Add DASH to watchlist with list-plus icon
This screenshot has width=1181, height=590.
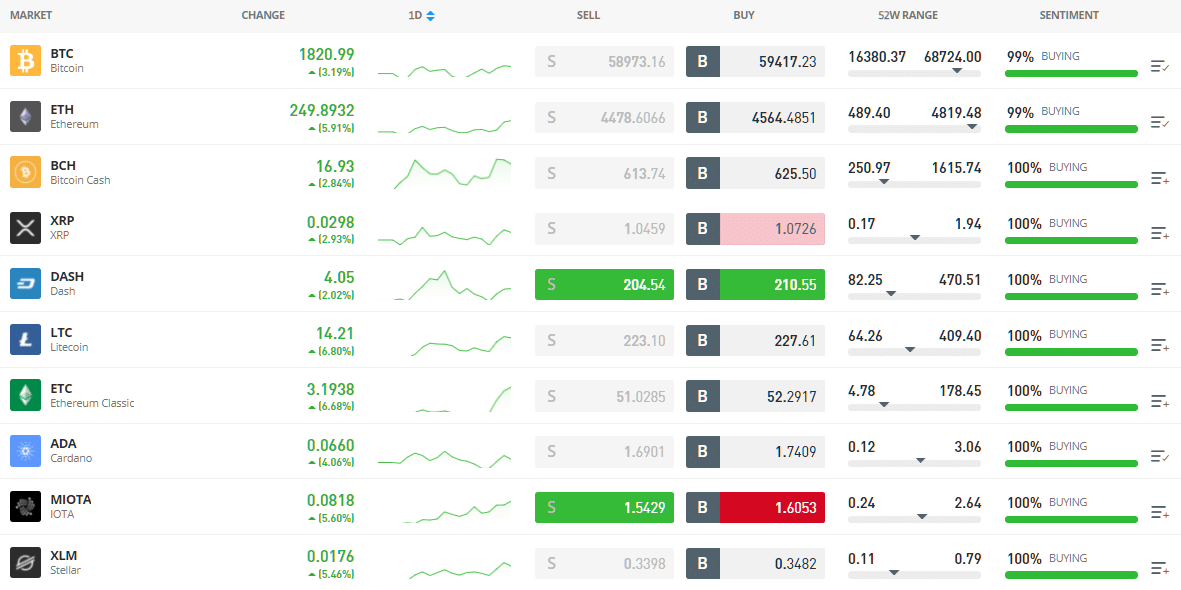(x=1160, y=289)
